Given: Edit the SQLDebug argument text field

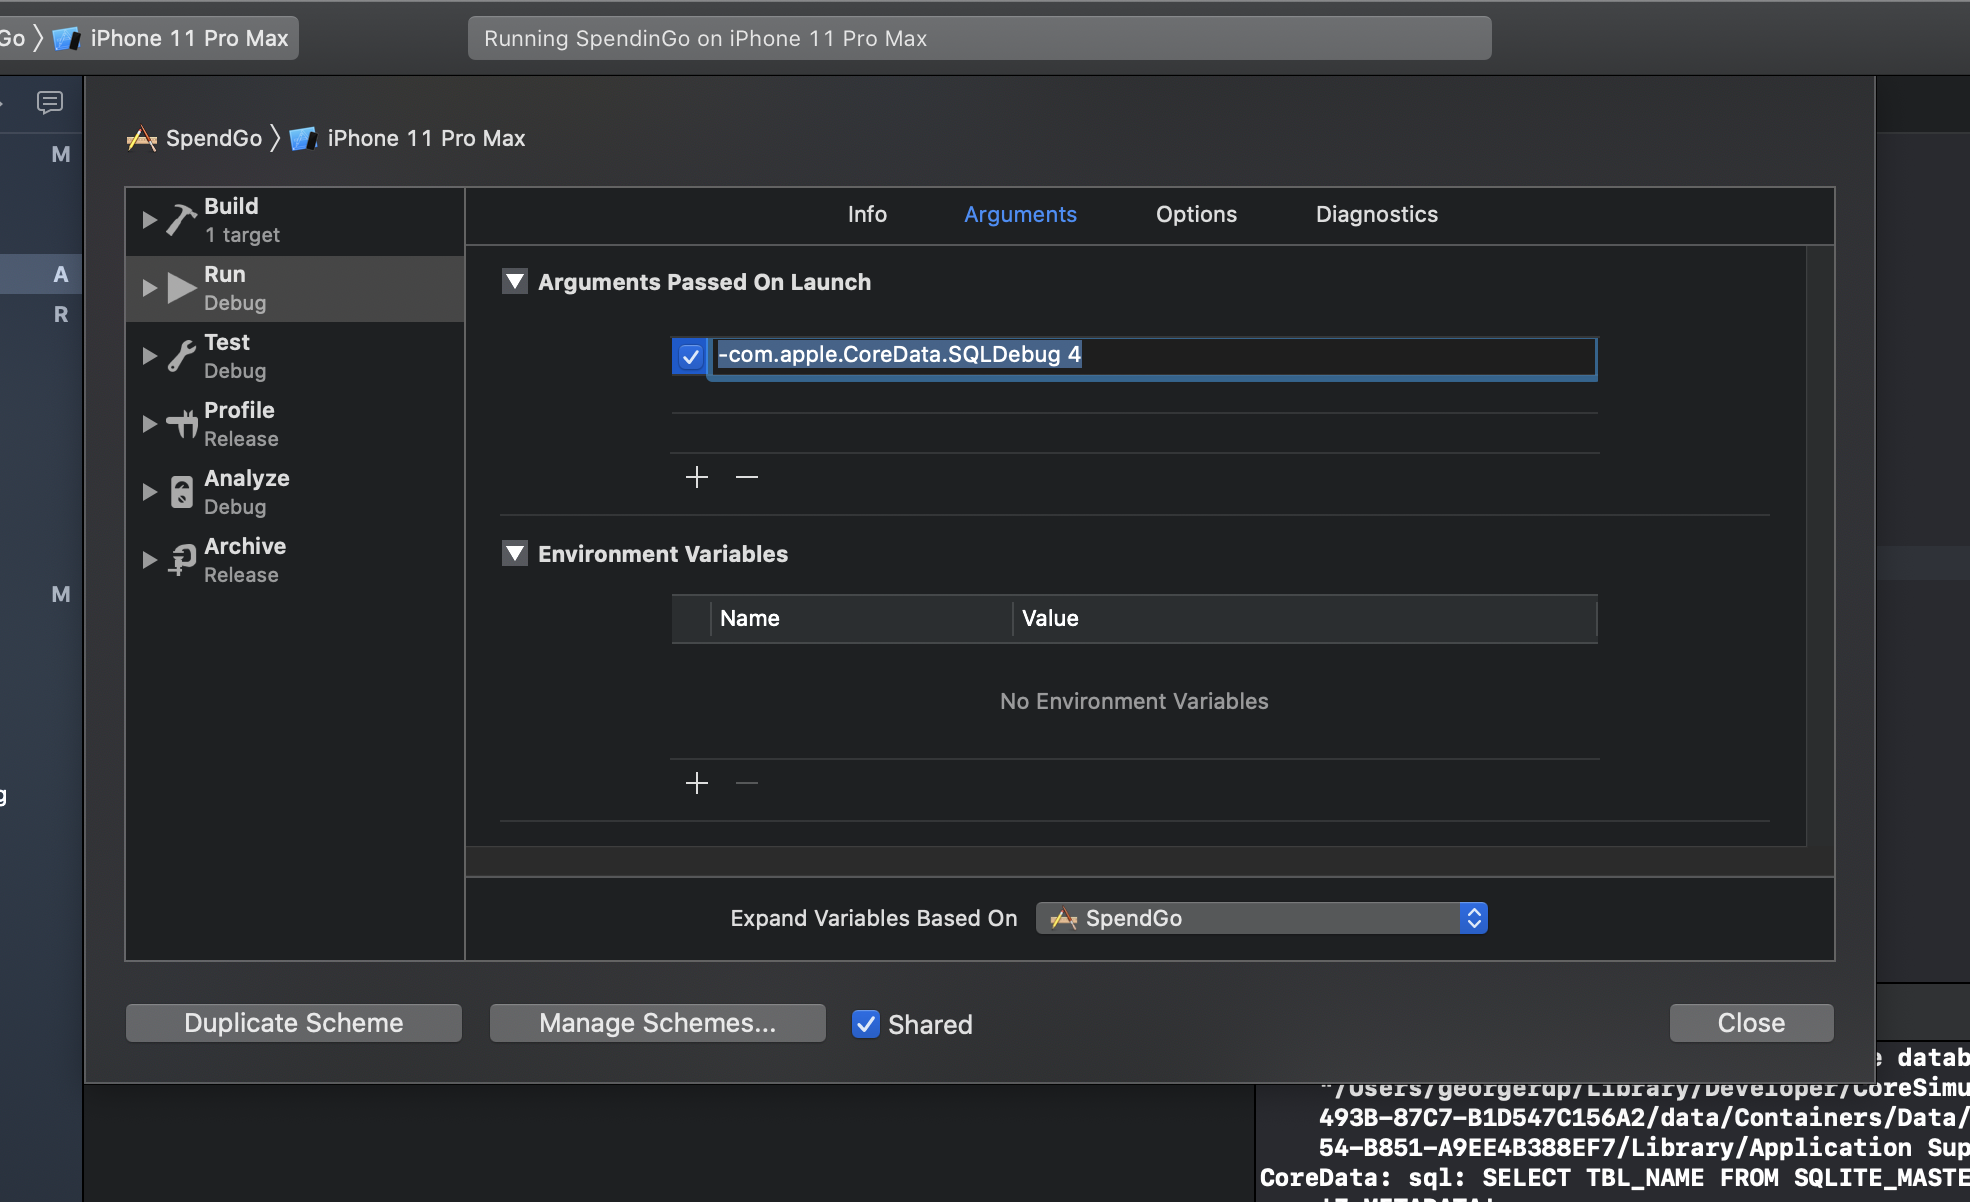Looking at the screenshot, I should 1154,356.
